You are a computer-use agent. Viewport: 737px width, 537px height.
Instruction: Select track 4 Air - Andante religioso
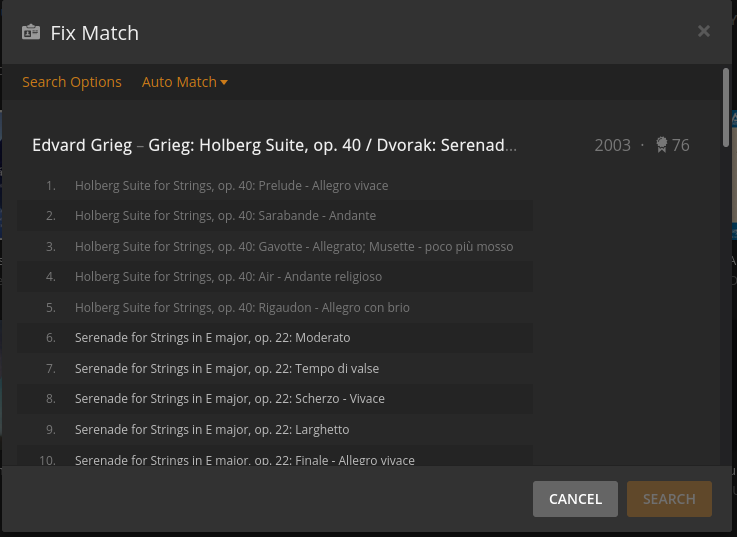pos(228,276)
